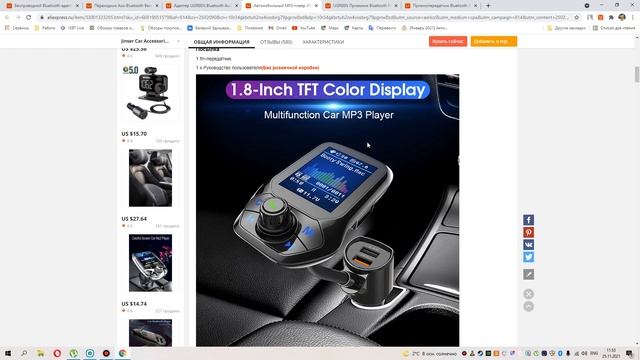Open the Переводчик bookmark

[382, 28]
